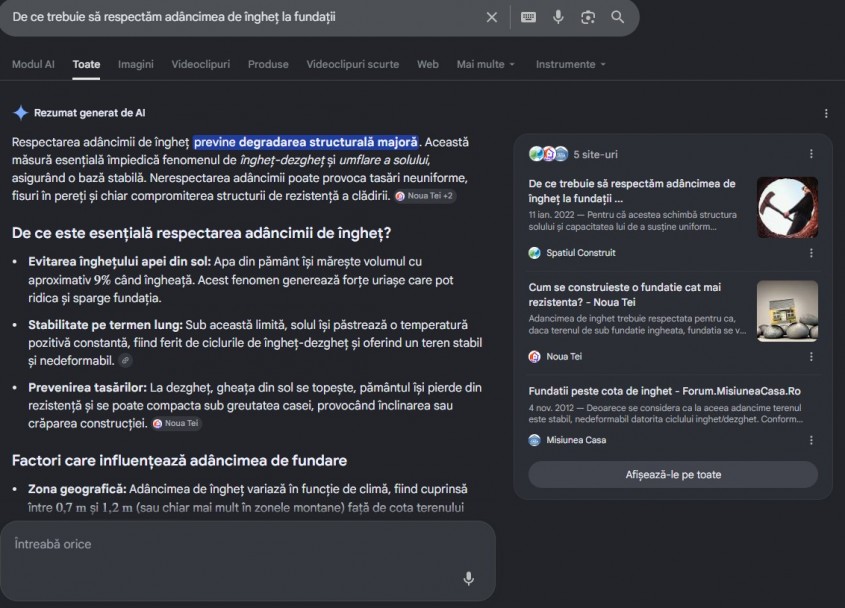Open 'De ce trebuie să respectăm adâncimea' result

tap(632, 191)
